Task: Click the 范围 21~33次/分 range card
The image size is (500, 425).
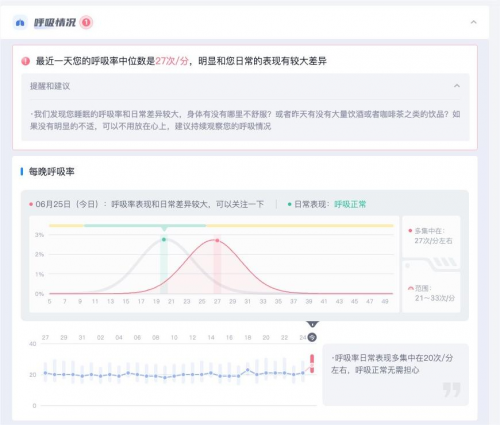Action: pyautogui.click(x=431, y=293)
